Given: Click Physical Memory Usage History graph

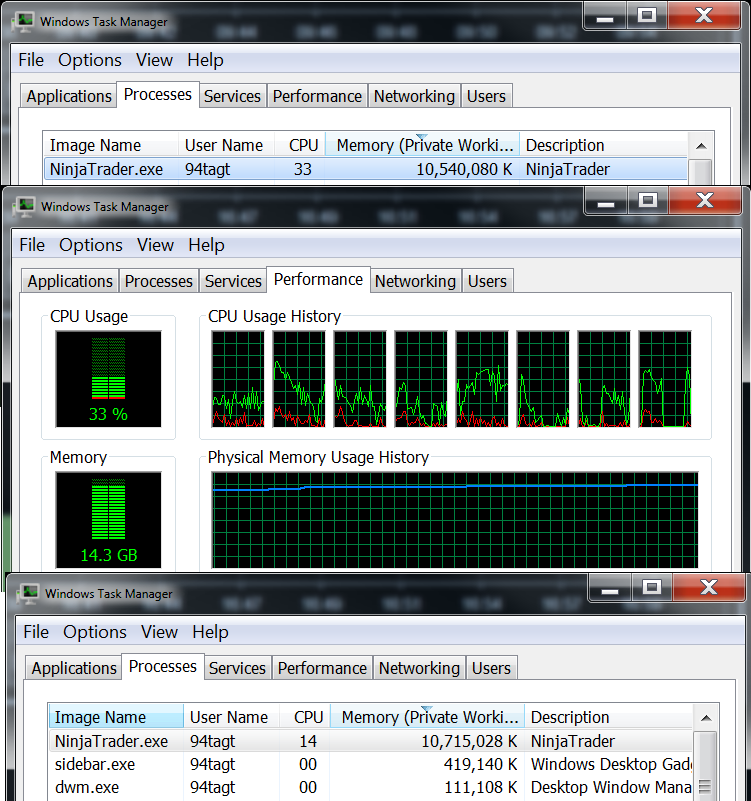Looking at the screenshot, I should coord(455,520).
